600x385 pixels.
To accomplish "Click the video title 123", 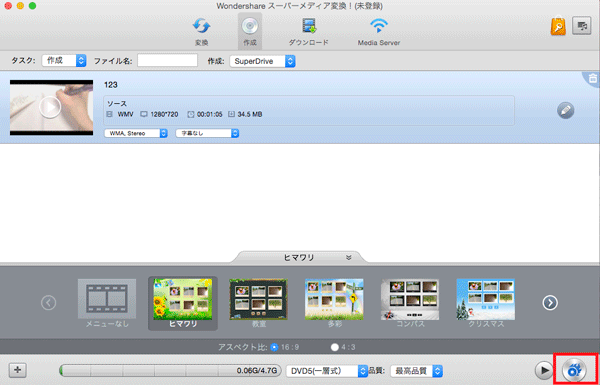I will [111, 85].
